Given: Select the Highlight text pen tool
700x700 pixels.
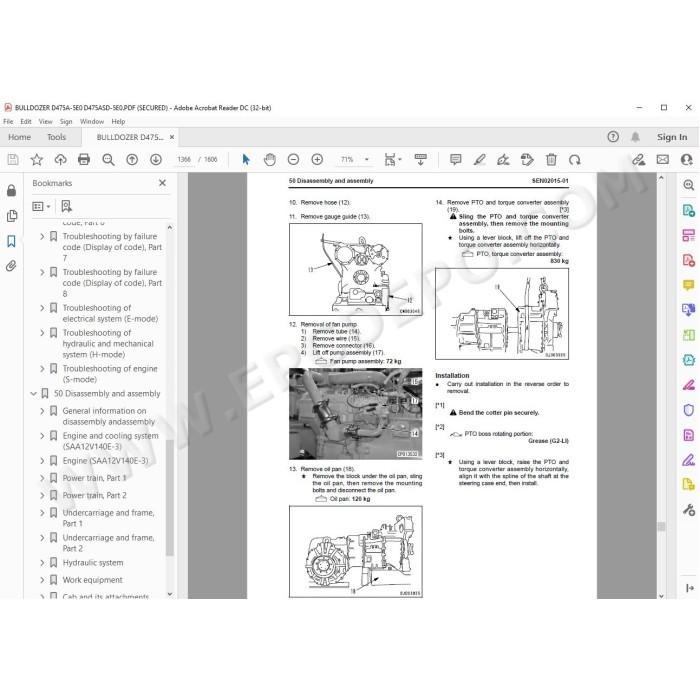Looking at the screenshot, I should coord(479,159).
